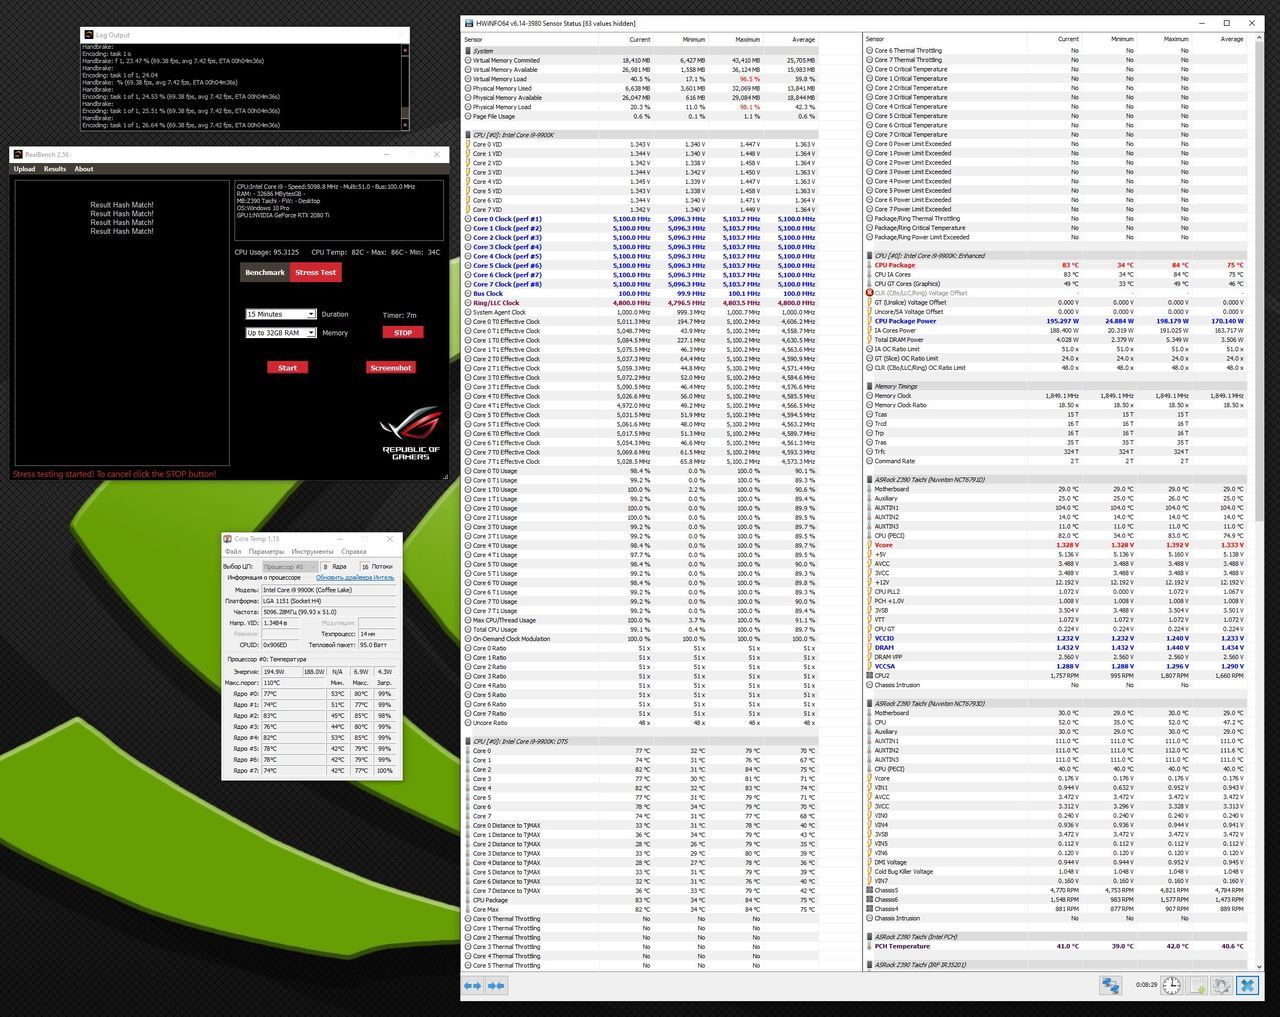The height and width of the screenshot is (1017, 1280).
Task: Click the red STOP button
Action: [x=403, y=333]
